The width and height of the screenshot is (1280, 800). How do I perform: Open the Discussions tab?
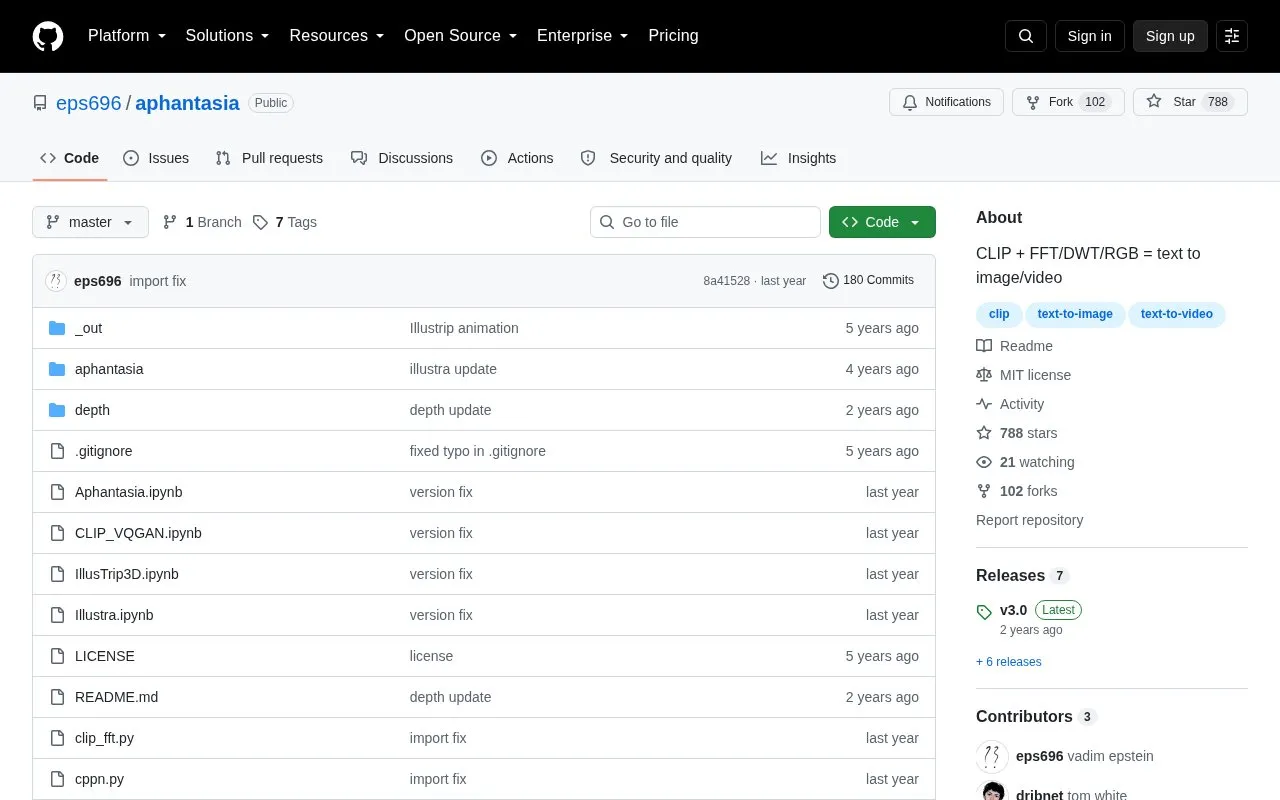[x=402, y=158]
